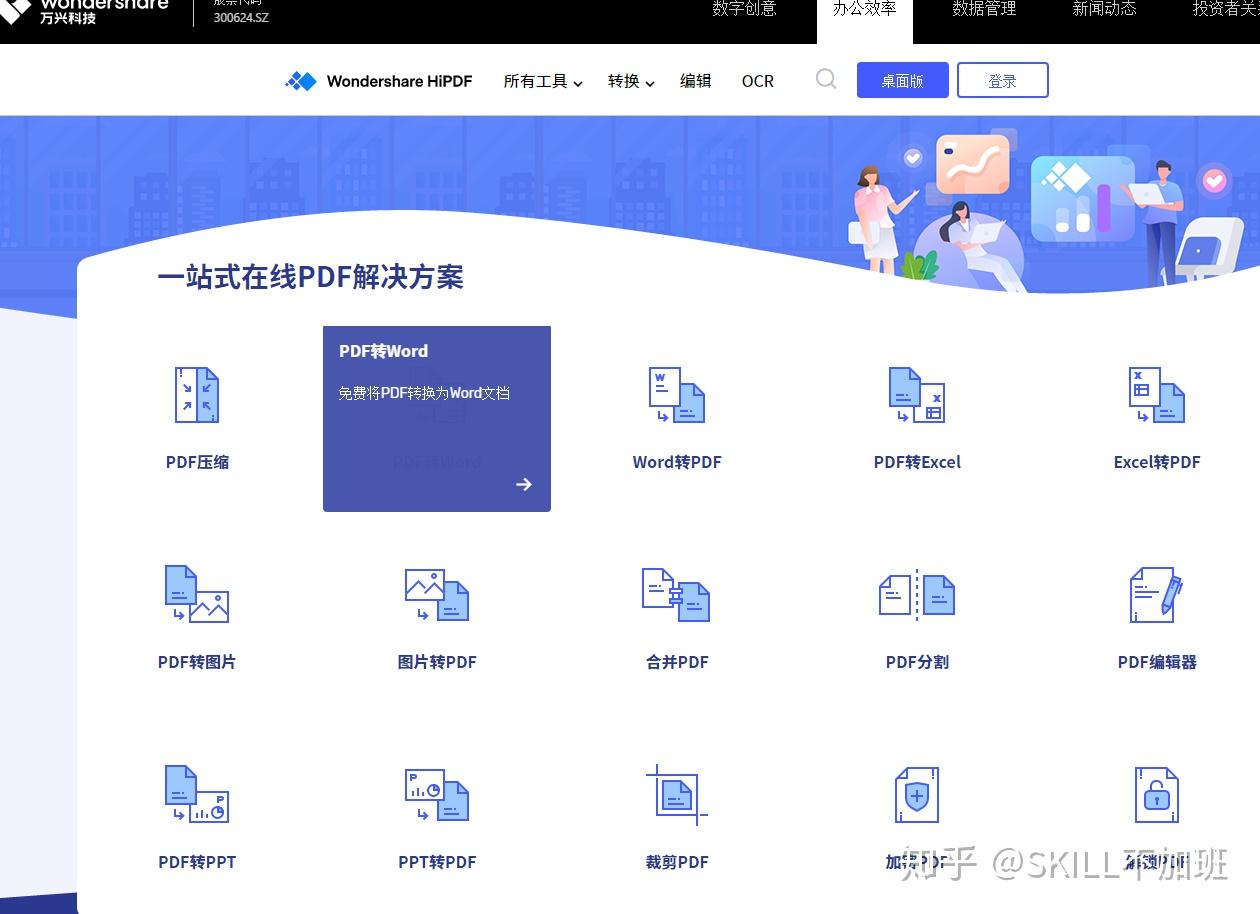Image resolution: width=1260 pixels, height=914 pixels.
Task: Open the PDF转Excel converter icon
Action: (x=917, y=394)
